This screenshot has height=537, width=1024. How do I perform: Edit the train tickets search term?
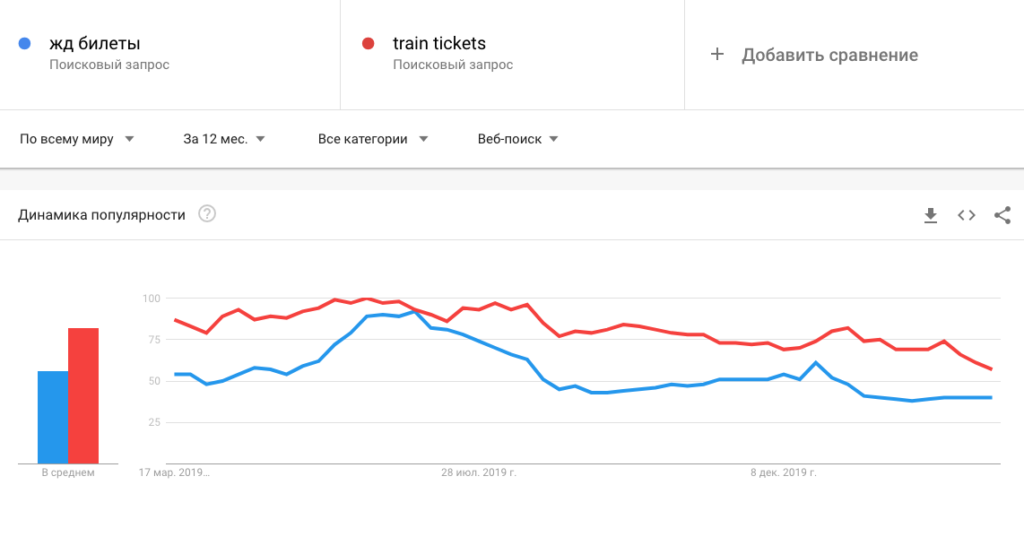point(439,44)
